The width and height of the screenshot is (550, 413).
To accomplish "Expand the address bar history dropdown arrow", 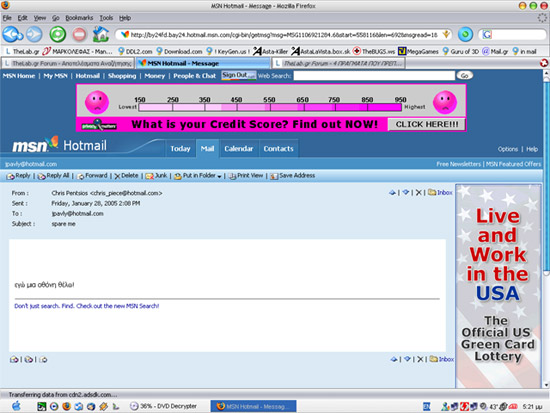I will click(446, 34).
